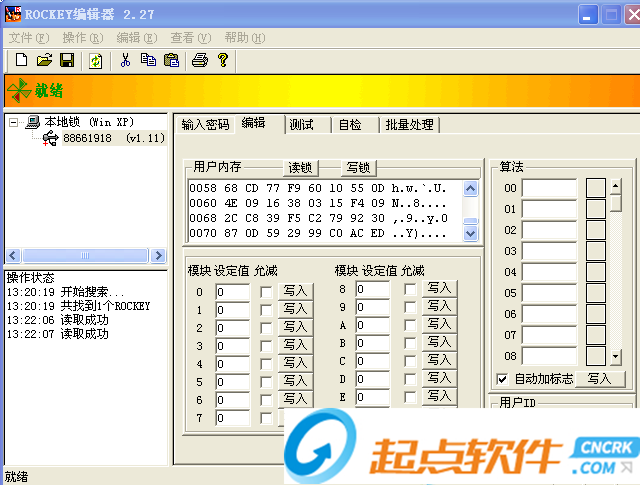Click the New file toolbar icon
Screen dimensions: 640x485
pos(21,60)
